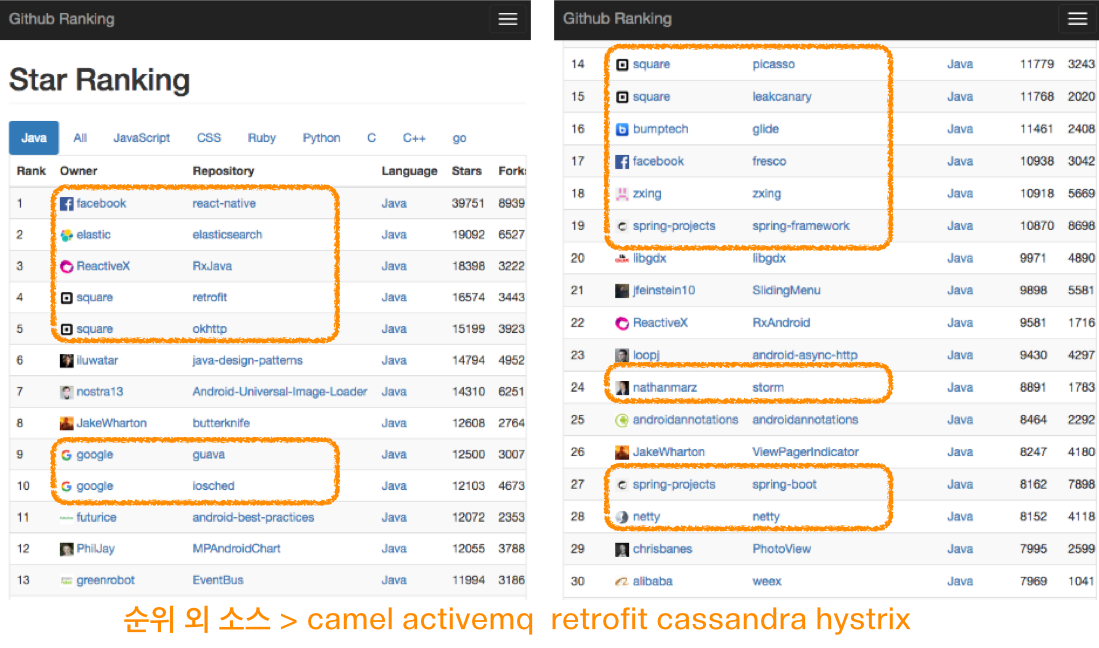
Task: Click PhilJay avatar icon
Action: click(67, 549)
